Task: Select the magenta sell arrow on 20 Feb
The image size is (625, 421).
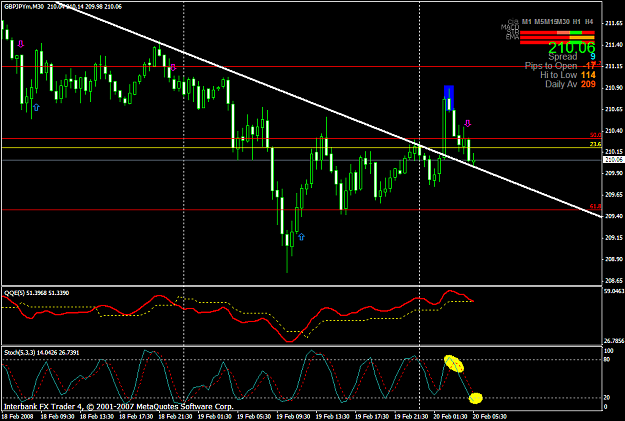Action: (x=468, y=123)
